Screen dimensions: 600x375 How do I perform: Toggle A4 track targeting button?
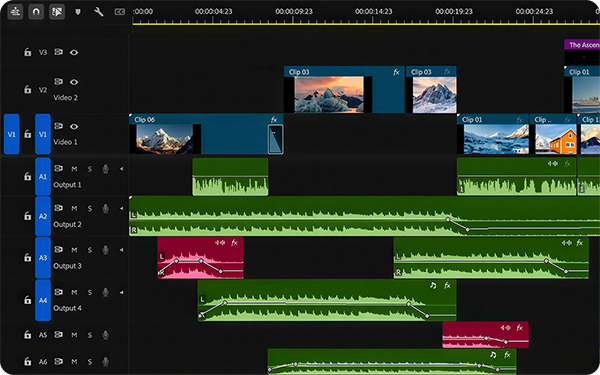tap(43, 300)
